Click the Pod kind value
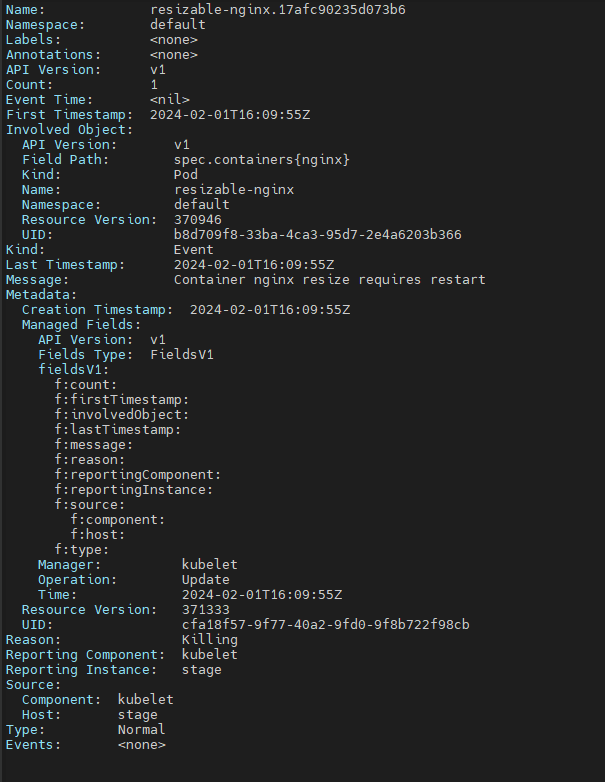 (x=185, y=174)
